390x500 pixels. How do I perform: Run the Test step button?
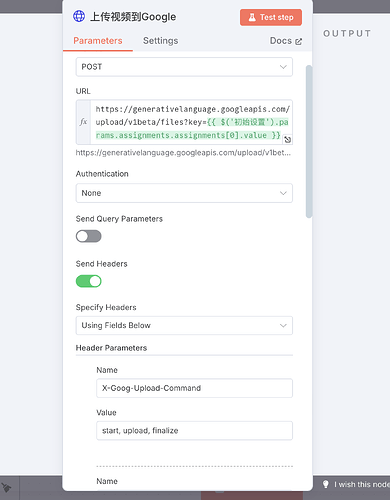coord(271,17)
